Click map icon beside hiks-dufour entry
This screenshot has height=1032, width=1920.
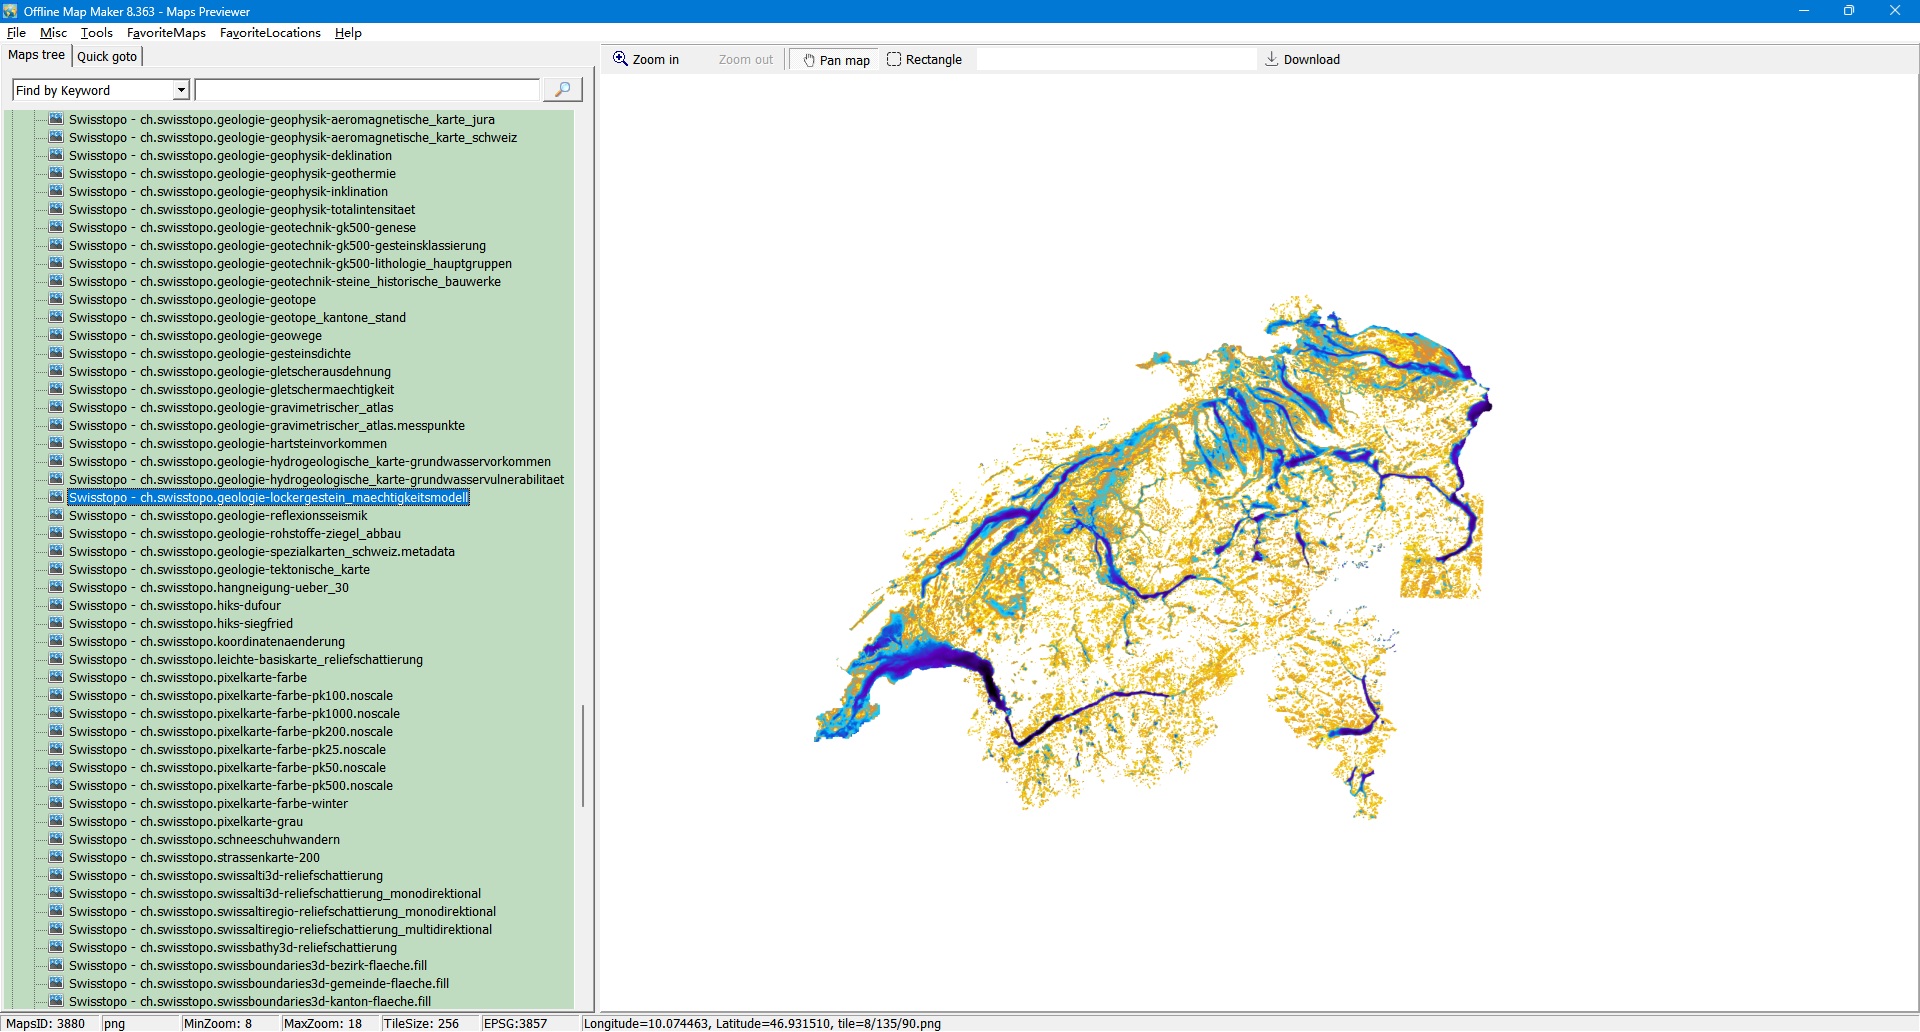click(56, 606)
